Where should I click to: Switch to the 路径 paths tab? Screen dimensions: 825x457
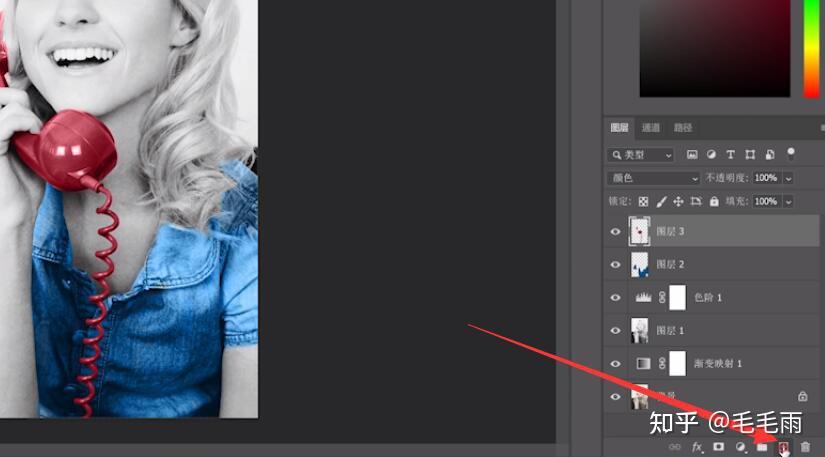click(683, 128)
